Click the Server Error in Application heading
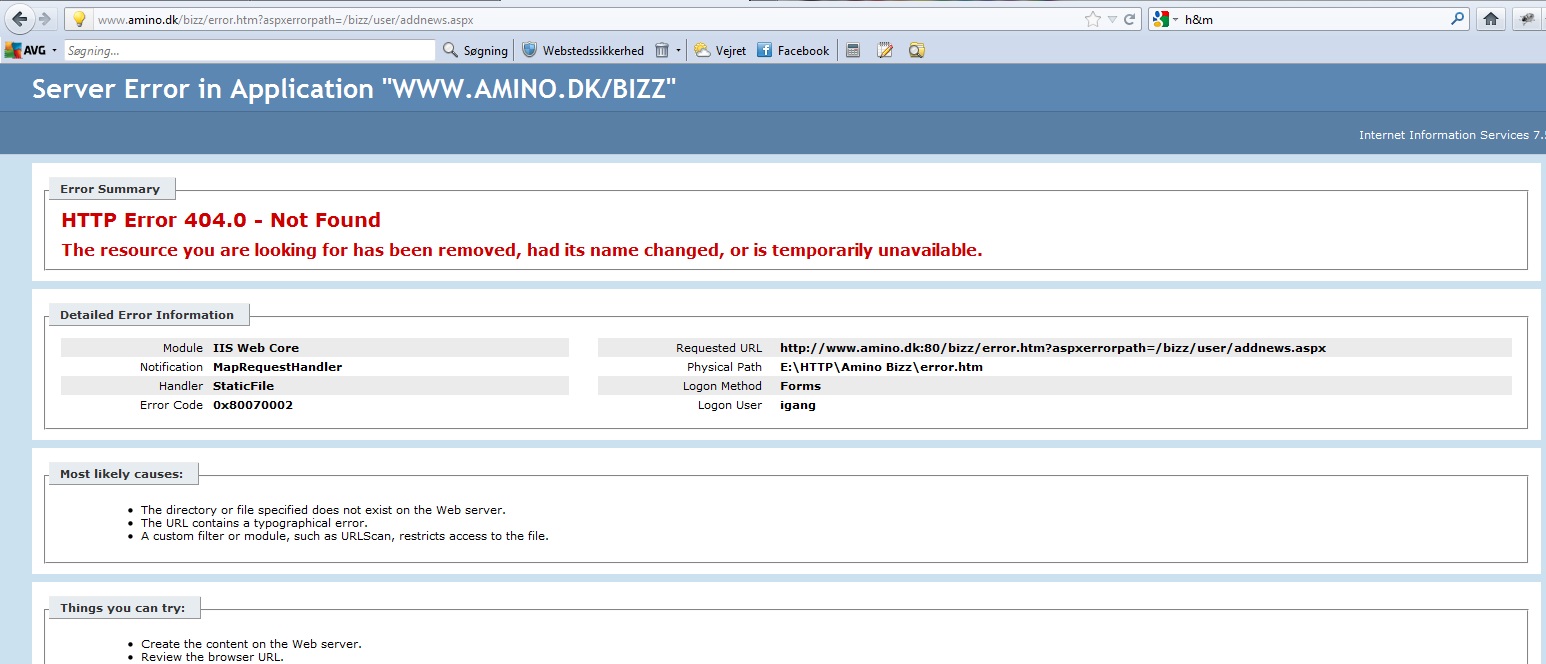 pos(354,89)
